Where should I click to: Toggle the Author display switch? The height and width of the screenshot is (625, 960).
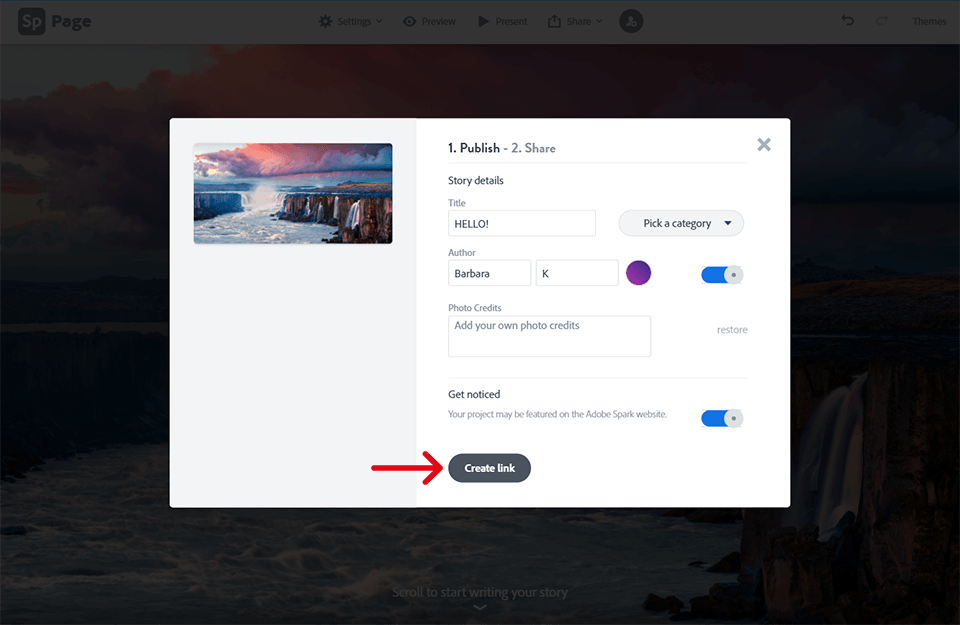coord(722,275)
